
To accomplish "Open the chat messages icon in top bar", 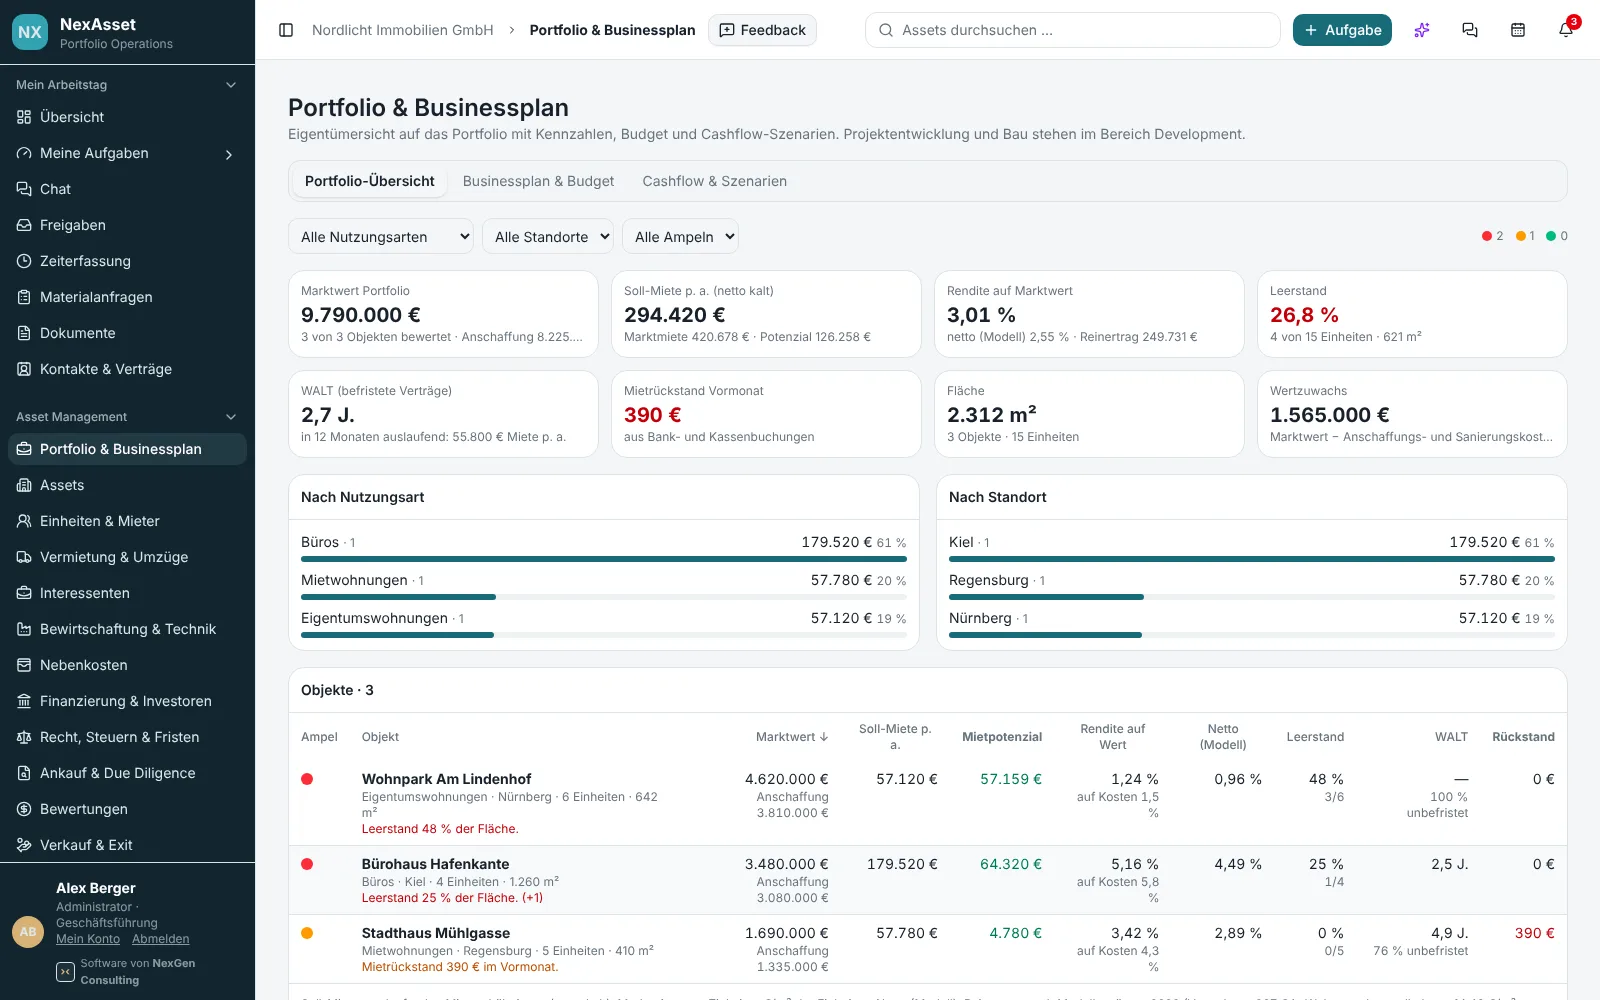I will [1470, 30].
